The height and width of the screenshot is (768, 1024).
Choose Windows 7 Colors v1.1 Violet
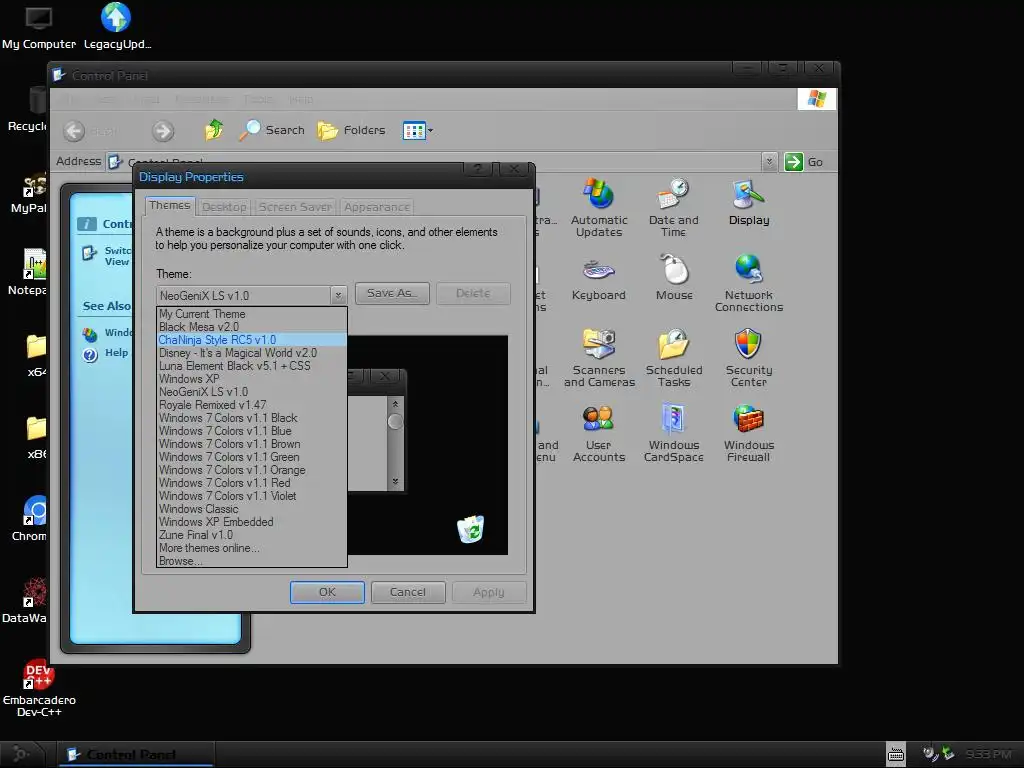(x=251, y=496)
